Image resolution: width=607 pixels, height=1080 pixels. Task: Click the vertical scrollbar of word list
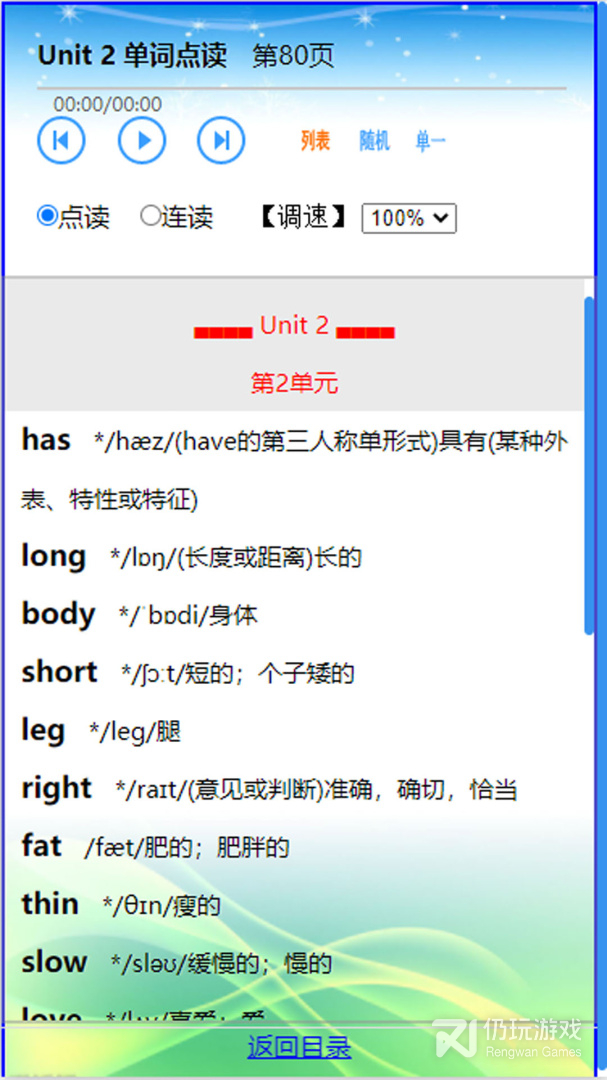pyautogui.click(x=588, y=465)
